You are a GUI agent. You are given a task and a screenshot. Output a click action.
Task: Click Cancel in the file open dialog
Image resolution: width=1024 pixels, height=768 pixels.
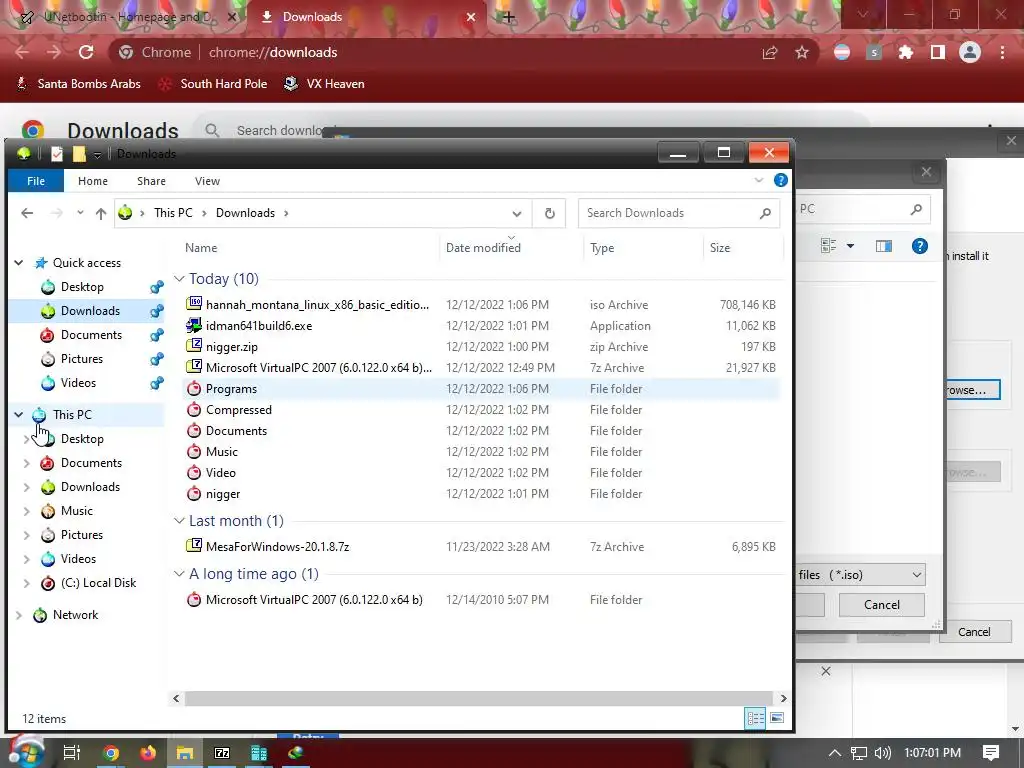coord(882,605)
